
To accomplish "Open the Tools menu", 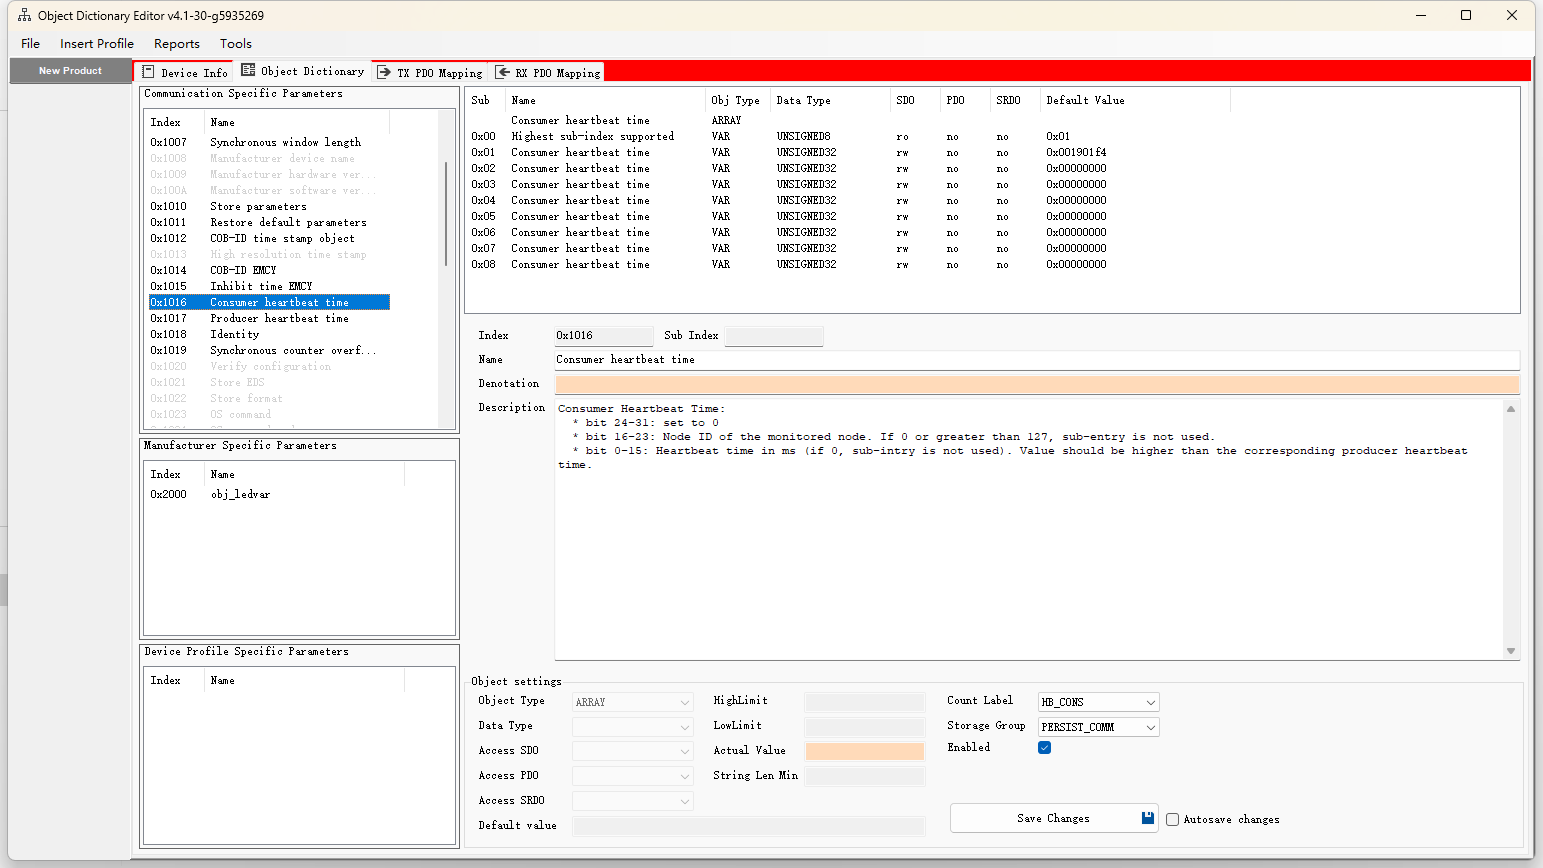I will click(236, 44).
